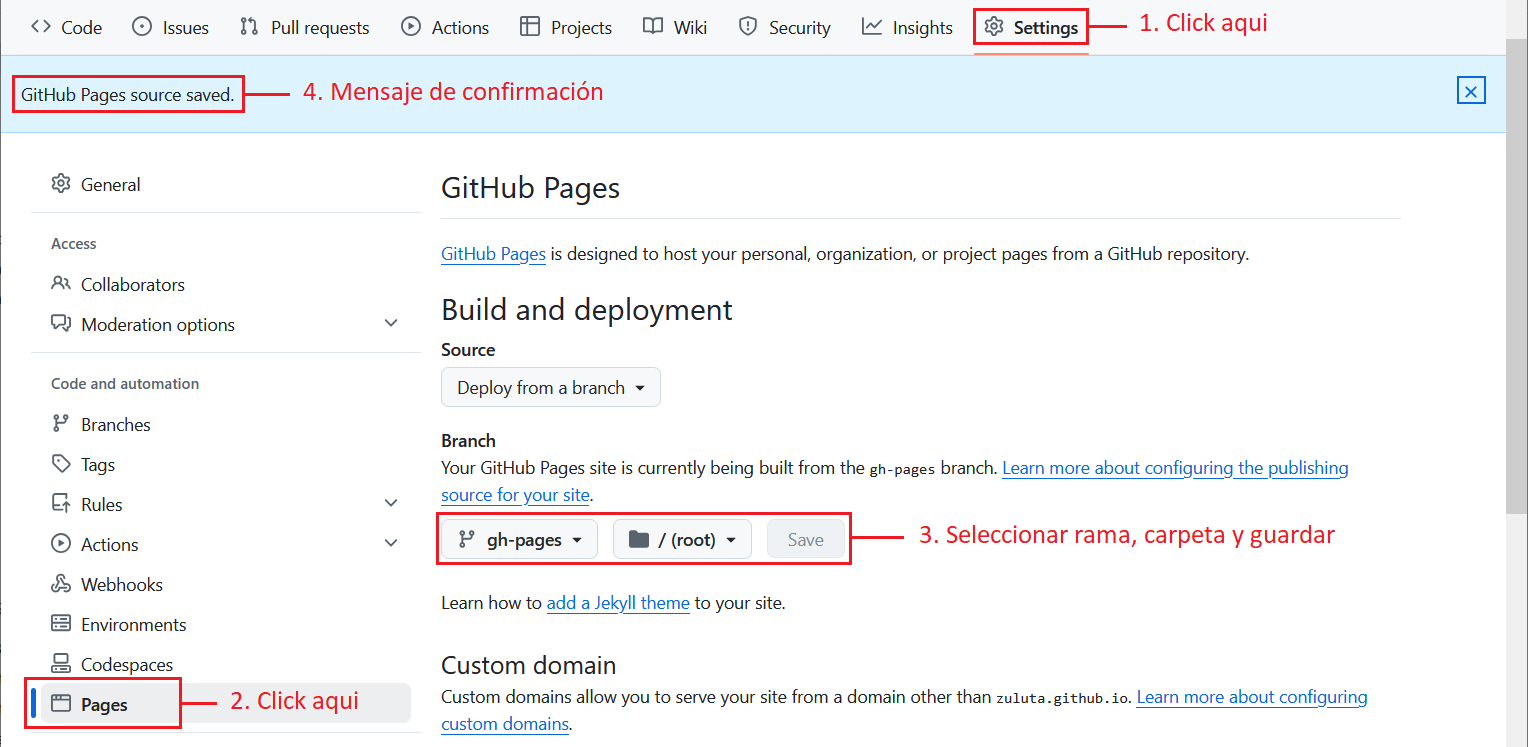
Task: Expand the Moderation options section
Action: [391, 324]
